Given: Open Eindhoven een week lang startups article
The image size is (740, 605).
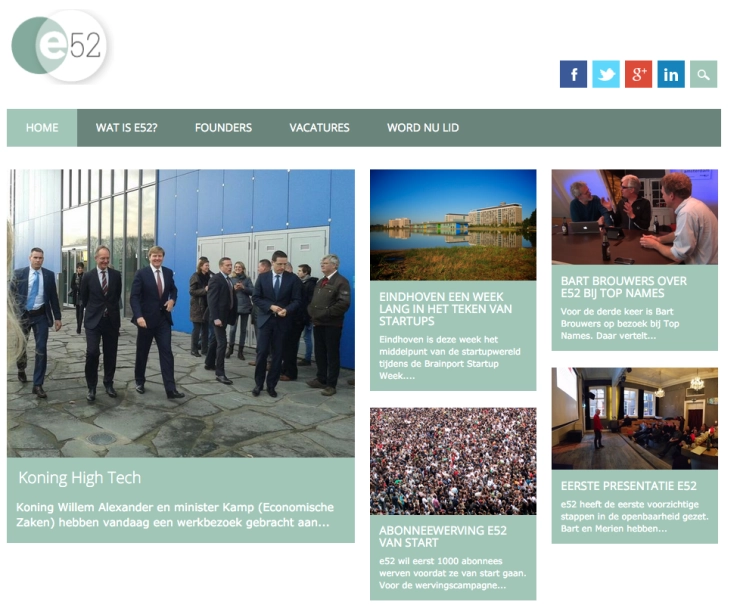Looking at the screenshot, I should 445,309.
